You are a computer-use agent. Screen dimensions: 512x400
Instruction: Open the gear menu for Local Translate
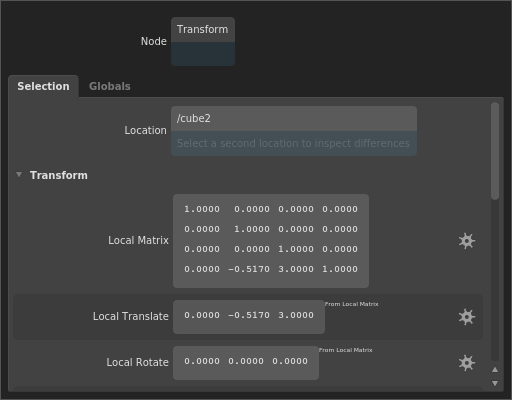pyautogui.click(x=466, y=317)
